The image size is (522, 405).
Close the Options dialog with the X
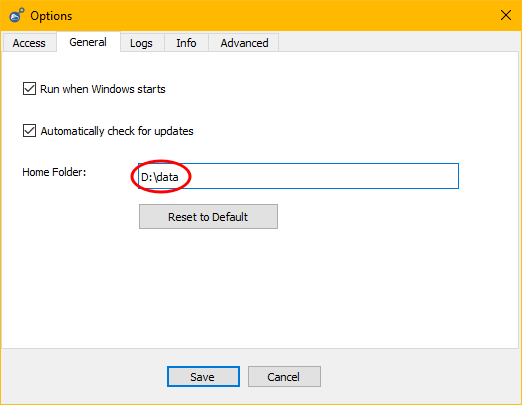coord(506,15)
